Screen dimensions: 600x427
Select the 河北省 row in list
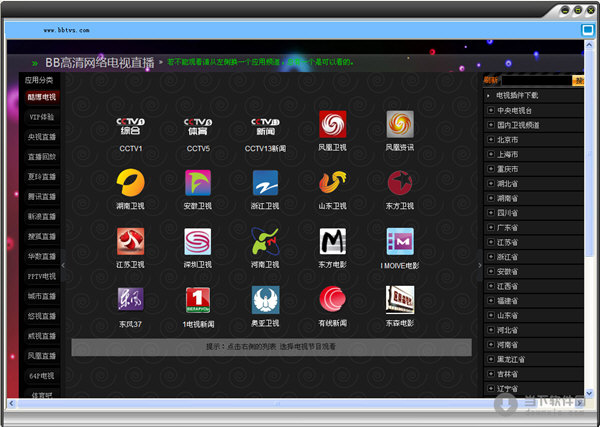tap(533, 330)
